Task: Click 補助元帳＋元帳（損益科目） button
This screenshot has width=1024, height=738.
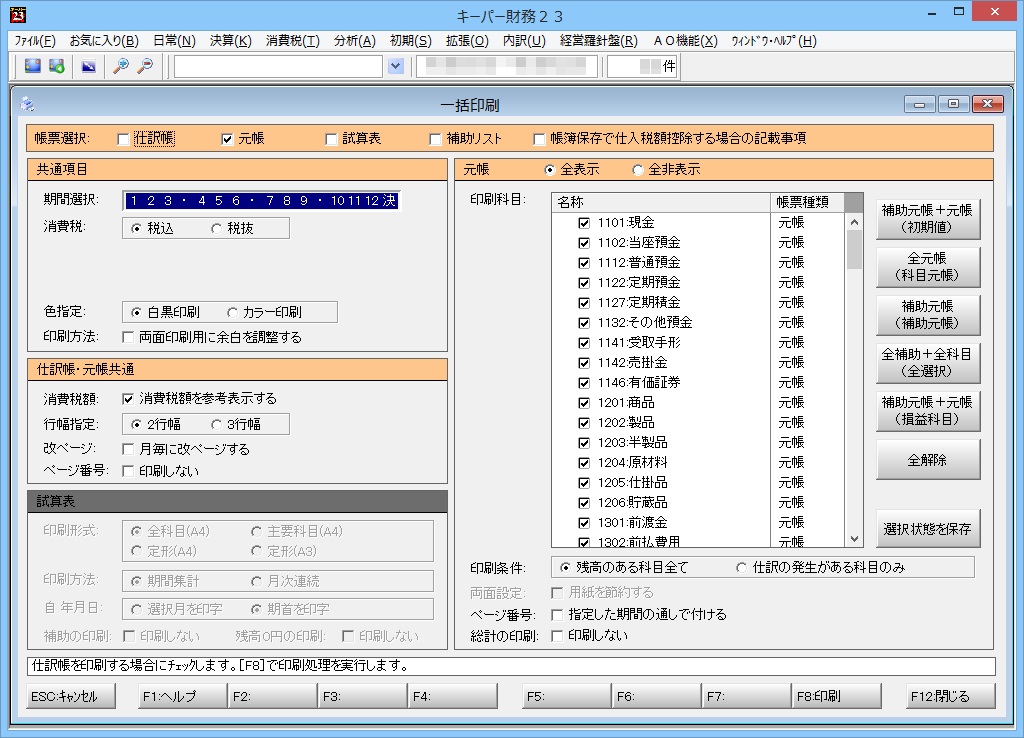Action: coord(927,411)
